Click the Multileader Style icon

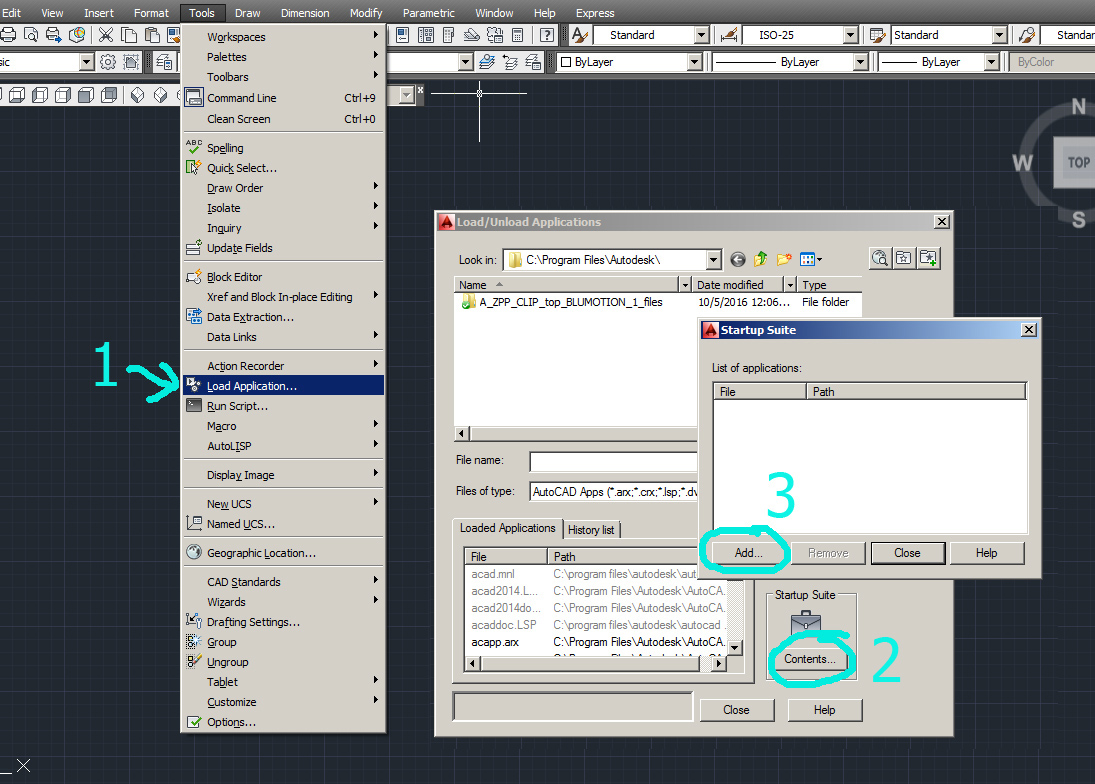(x=1027, y=35)
